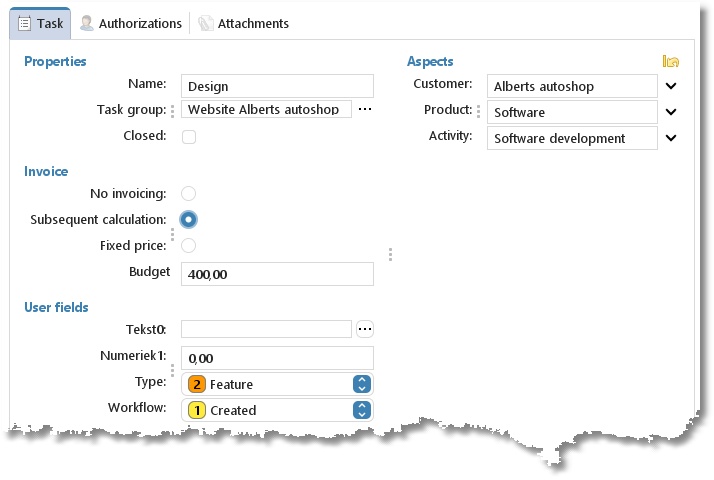Switch to the Attachments tab
The width and height of the screenshot is (714, 480).
[243, 23]
